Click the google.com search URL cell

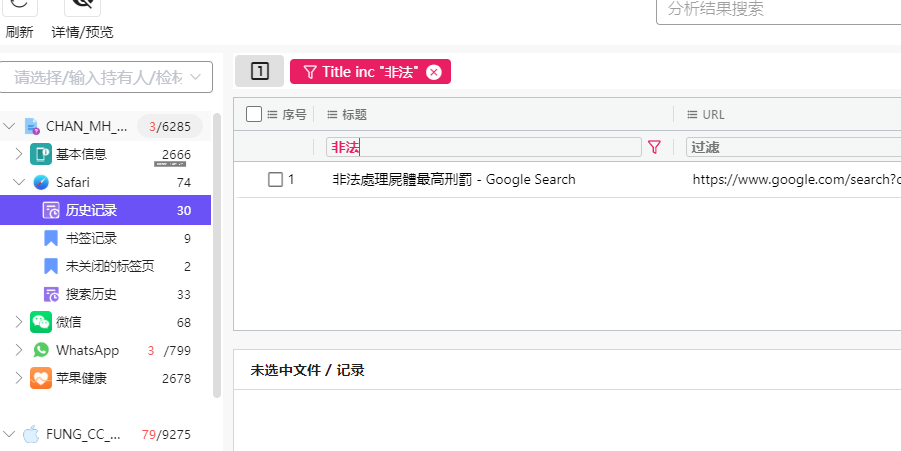pyautogui.click(x=796, y=180)
